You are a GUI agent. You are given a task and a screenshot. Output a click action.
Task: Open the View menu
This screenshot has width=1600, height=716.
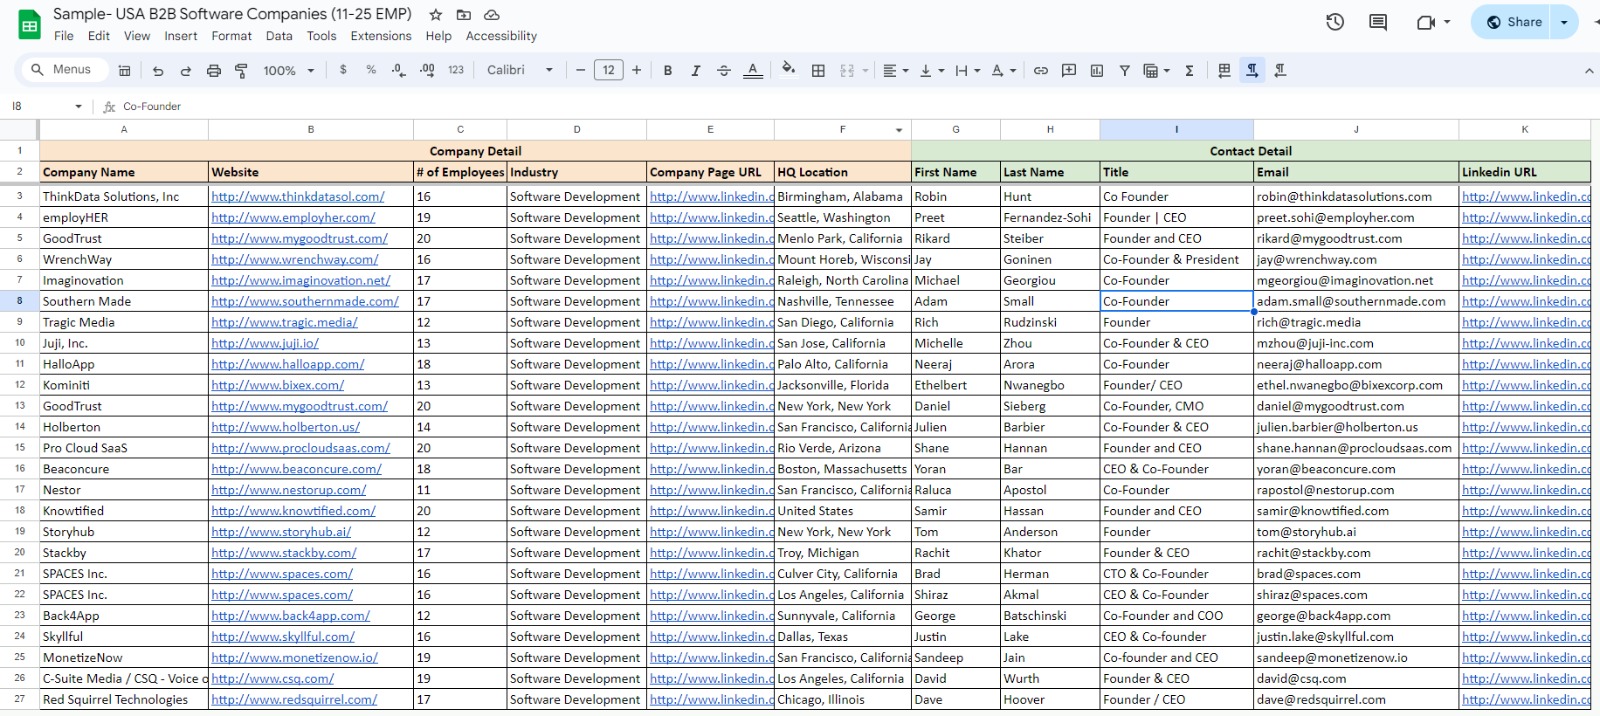click(137, 36)
